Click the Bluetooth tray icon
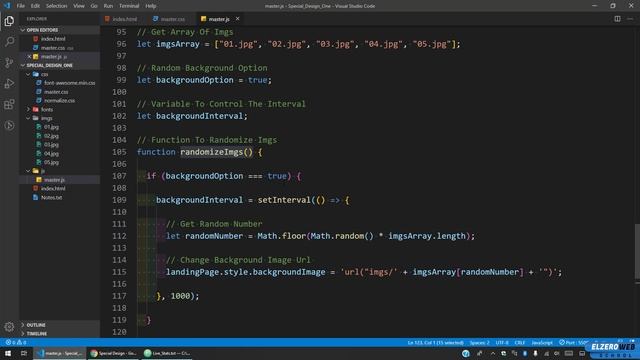640x360 pixels. click(x=525, y=353)
